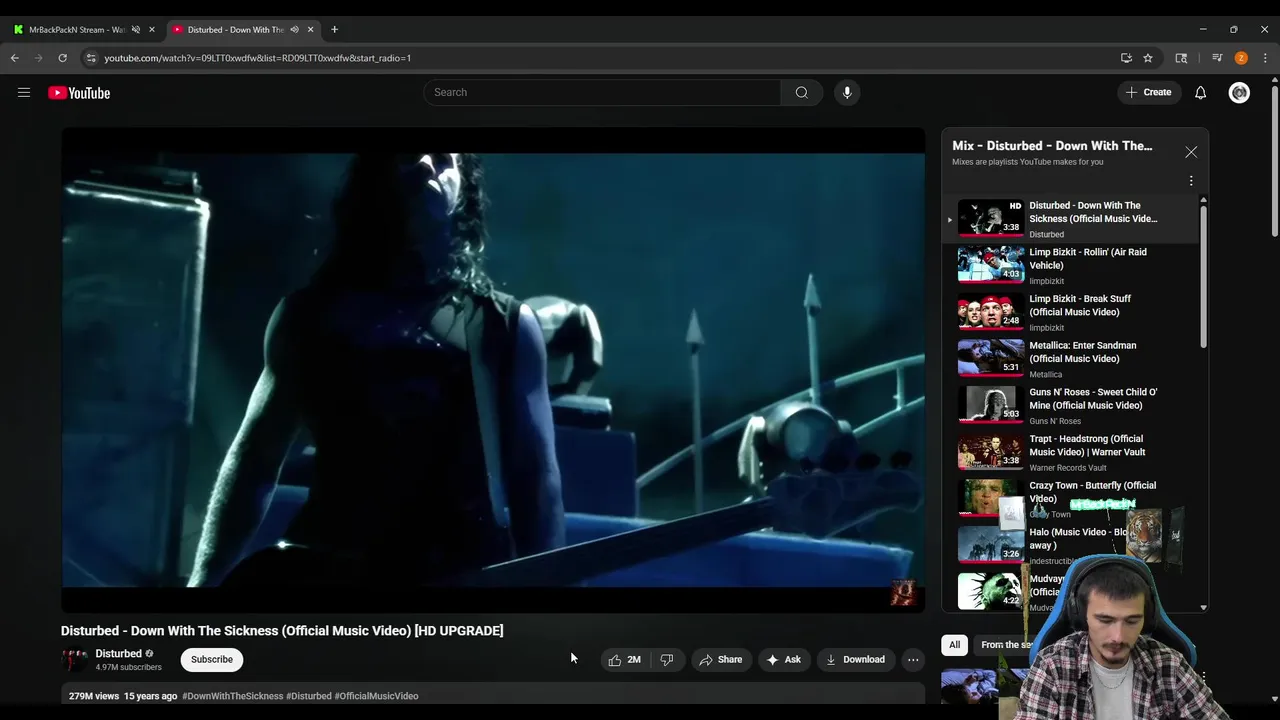Play Limp Bizkit Rollin' from the mix
This screenshot has height=720, width=1280.
[1072, 265]
